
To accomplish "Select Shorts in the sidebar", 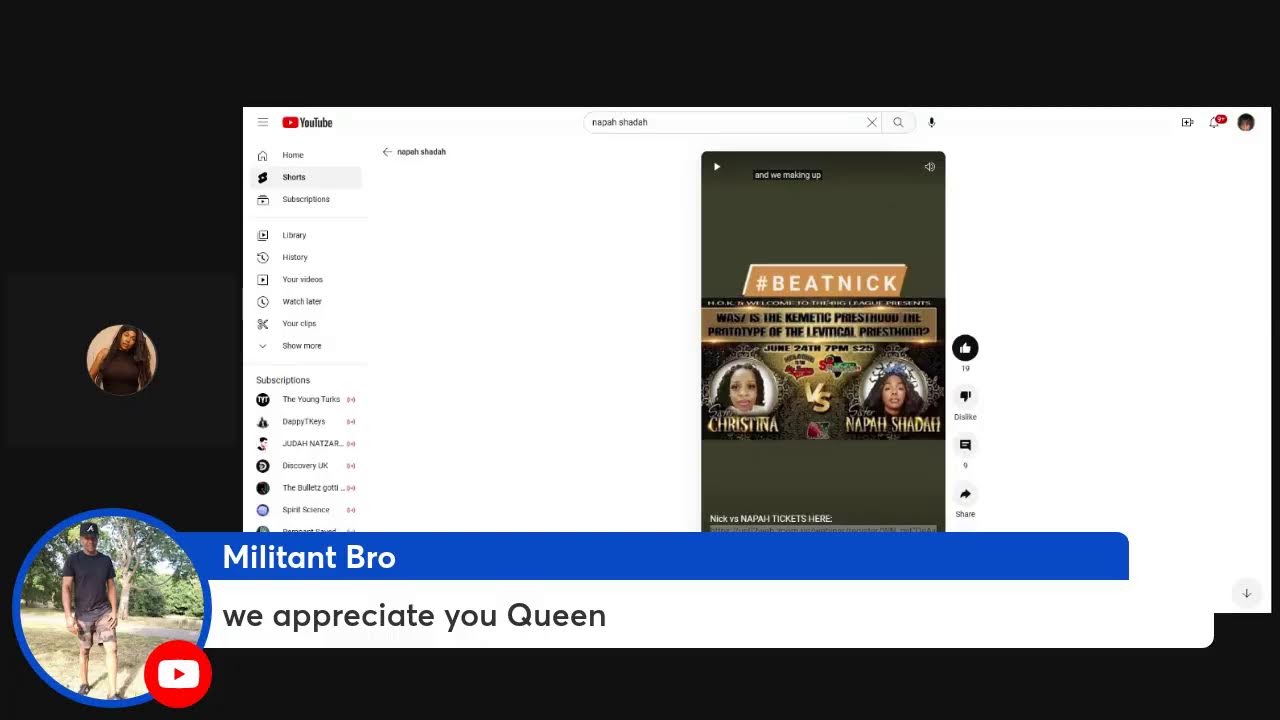I will coord(306,177).
